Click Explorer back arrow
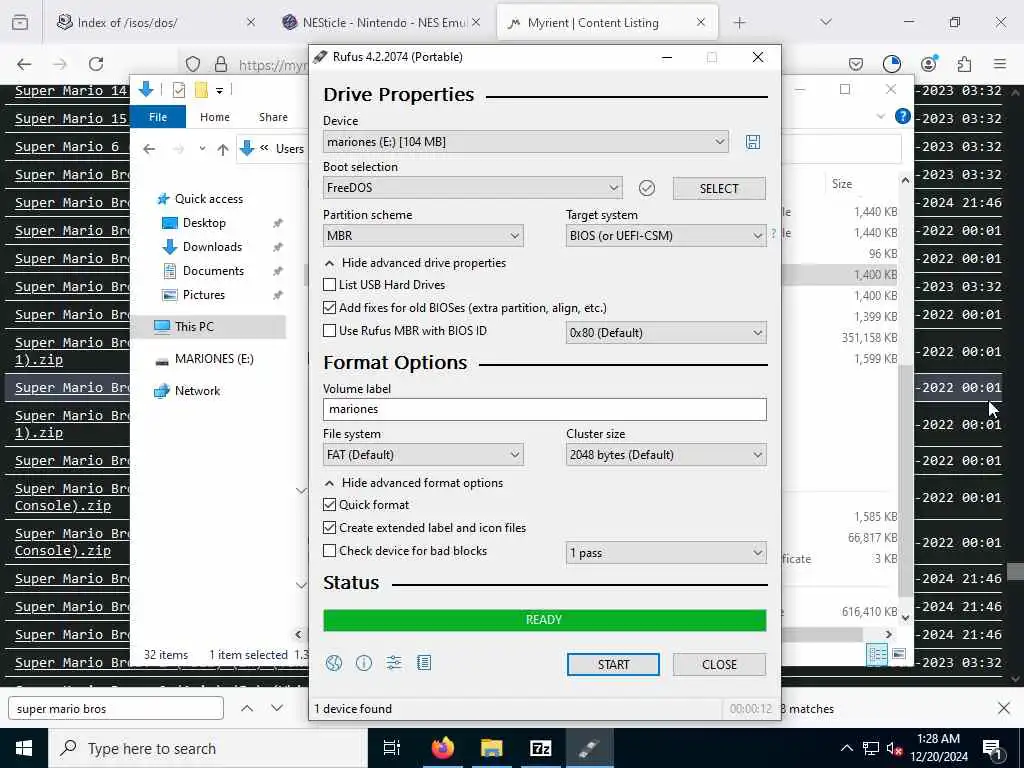This screenshot has height=768, width=1024. [149, 150]
